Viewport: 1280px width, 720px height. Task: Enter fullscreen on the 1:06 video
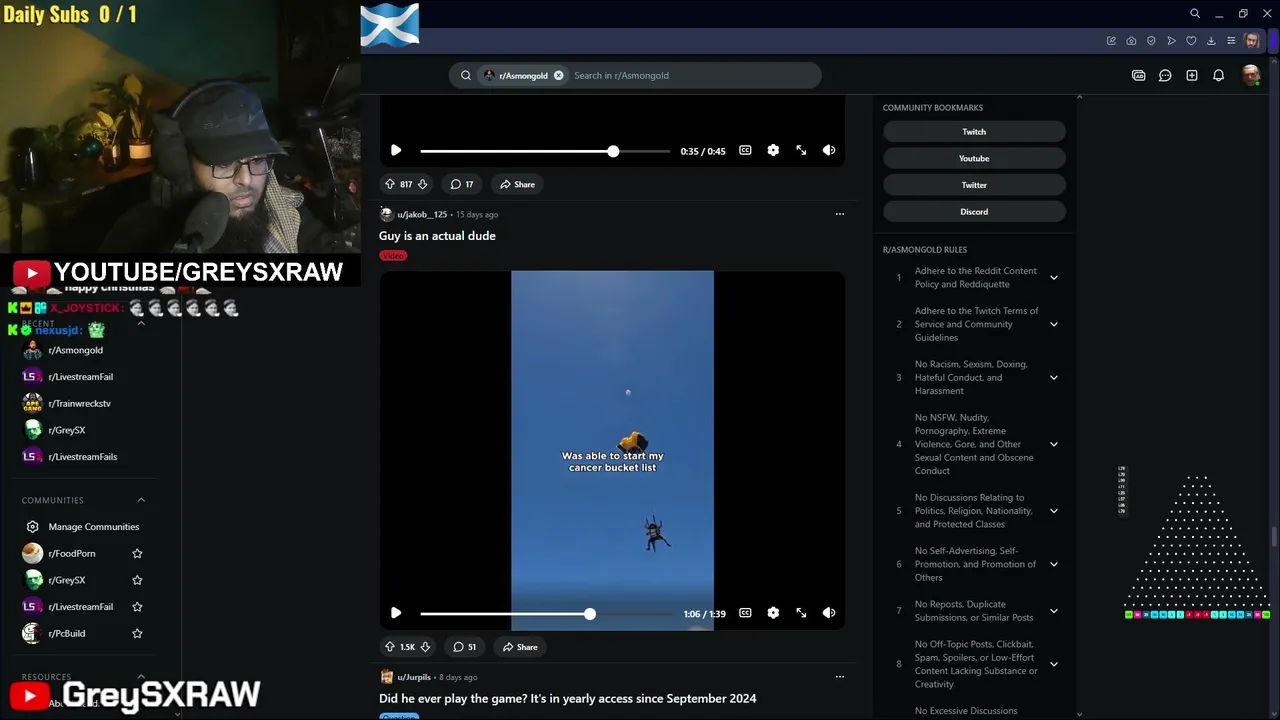pos(801,613)
